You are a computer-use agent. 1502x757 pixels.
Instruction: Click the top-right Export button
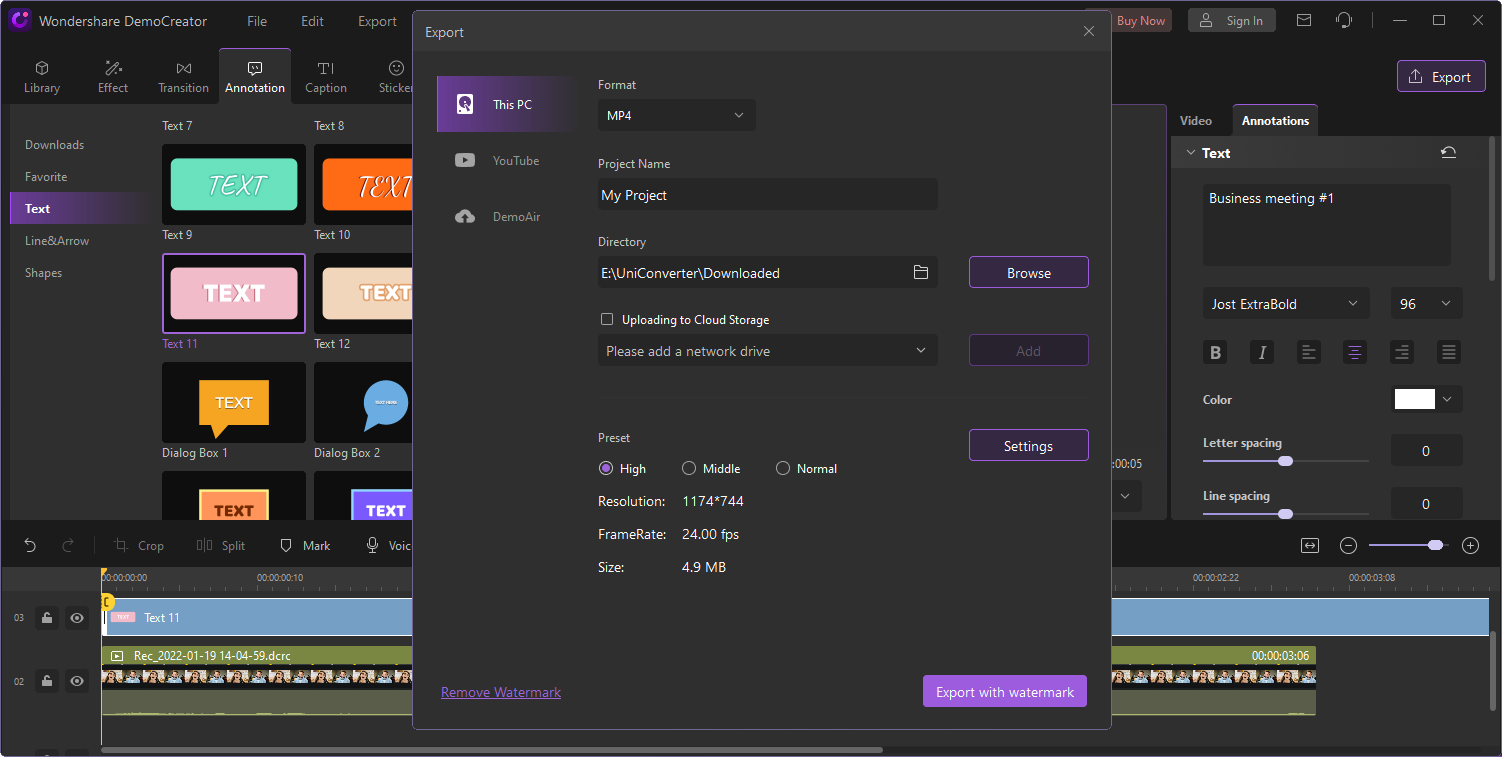(1441, 77)
